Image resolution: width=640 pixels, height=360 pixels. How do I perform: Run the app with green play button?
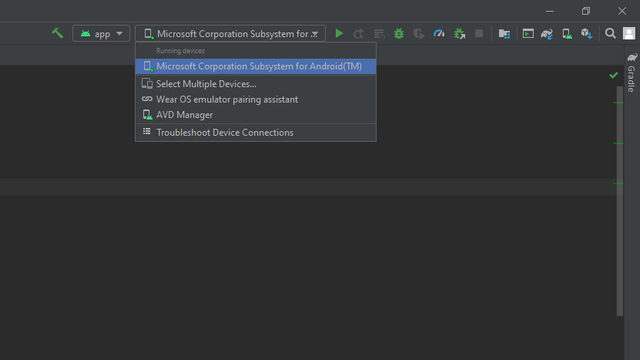(339, 33)
